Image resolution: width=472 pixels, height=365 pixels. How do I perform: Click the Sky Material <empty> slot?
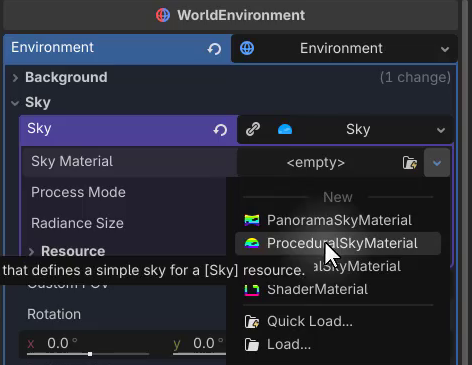[316, 163]
